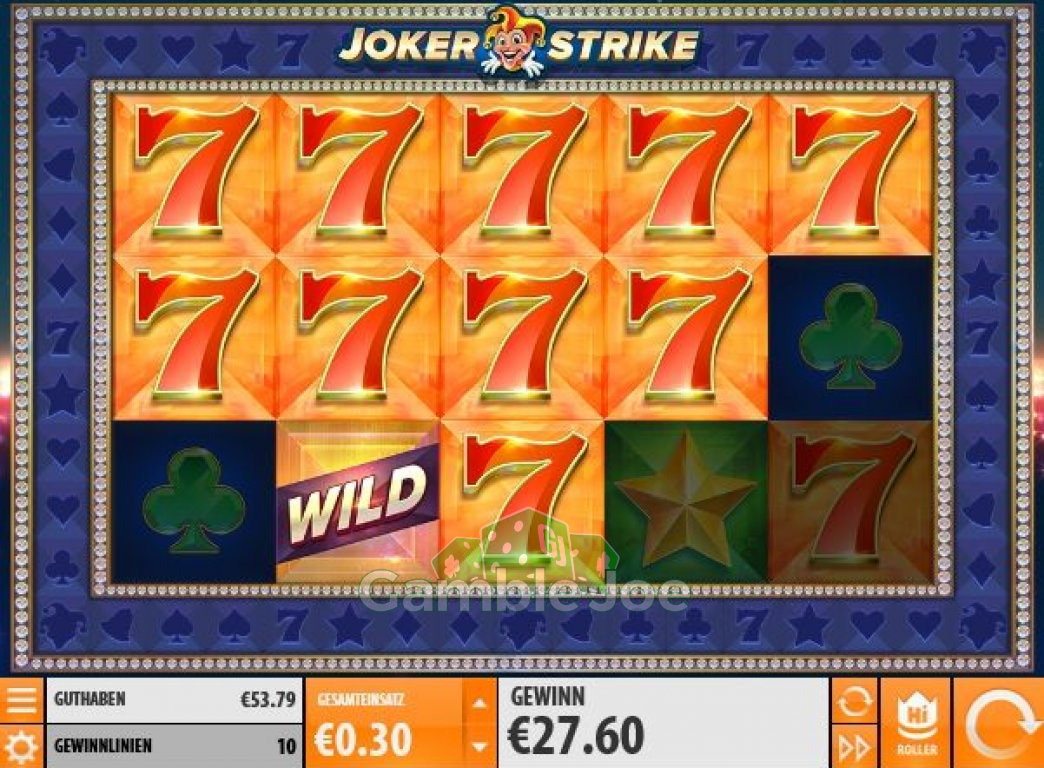Decrease total bet with down arrow
The height and width of the screenshot is (768, 1044).
[479, 747]
